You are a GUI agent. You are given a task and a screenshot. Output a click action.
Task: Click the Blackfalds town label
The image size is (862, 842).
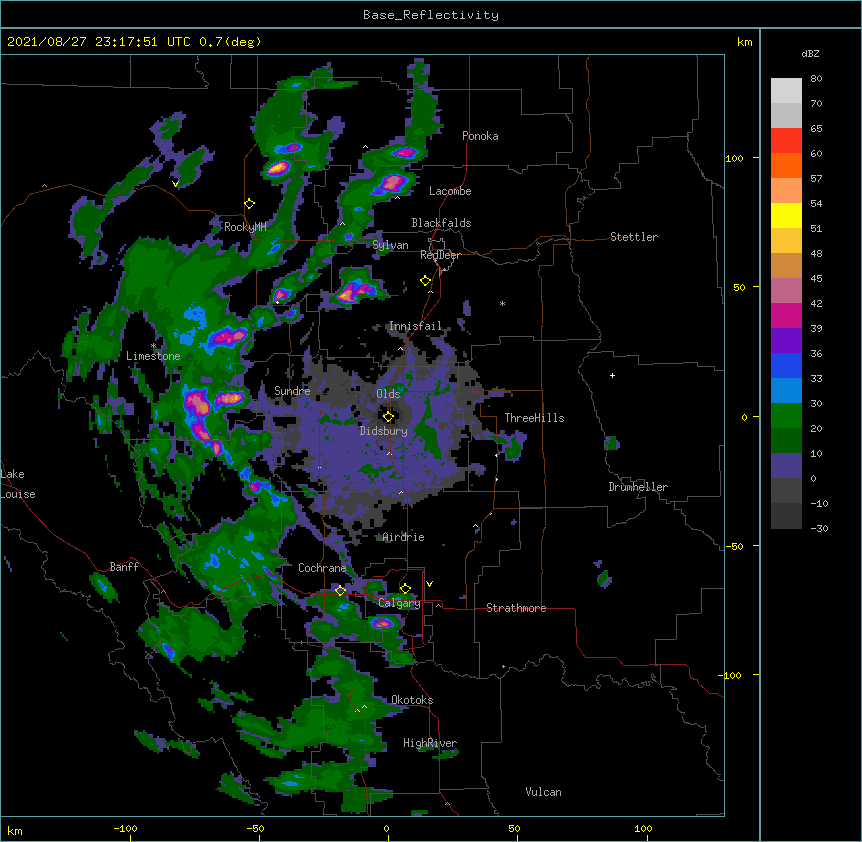[441, 223]
